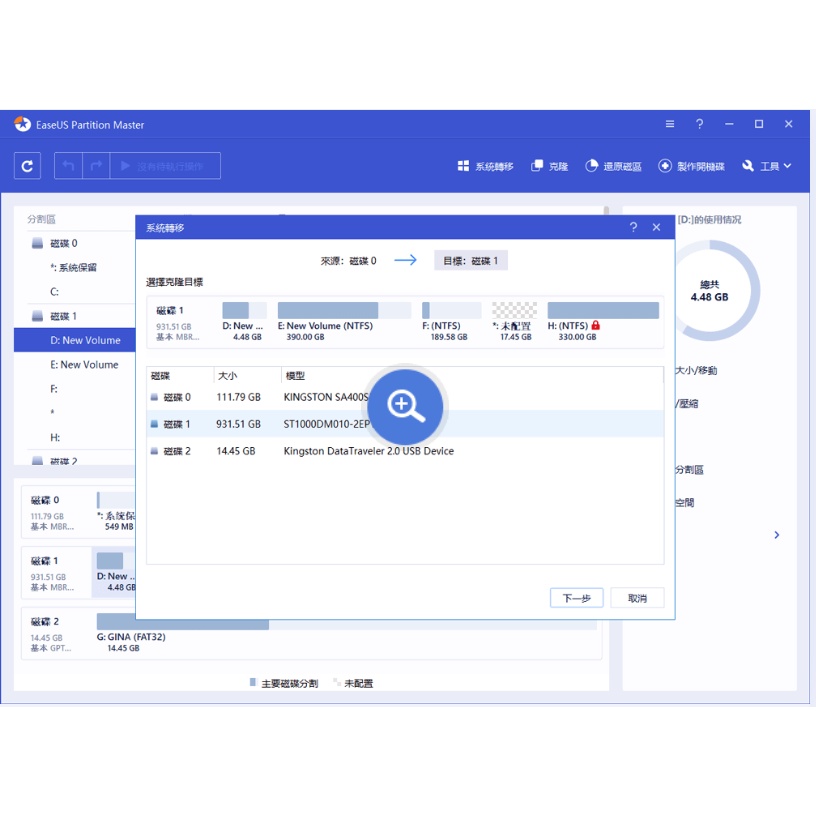Open the 系統轉移 migrate OS tool
Image resolution: width=816 pixels, height=816 pixels.
[x=485, y=166]
